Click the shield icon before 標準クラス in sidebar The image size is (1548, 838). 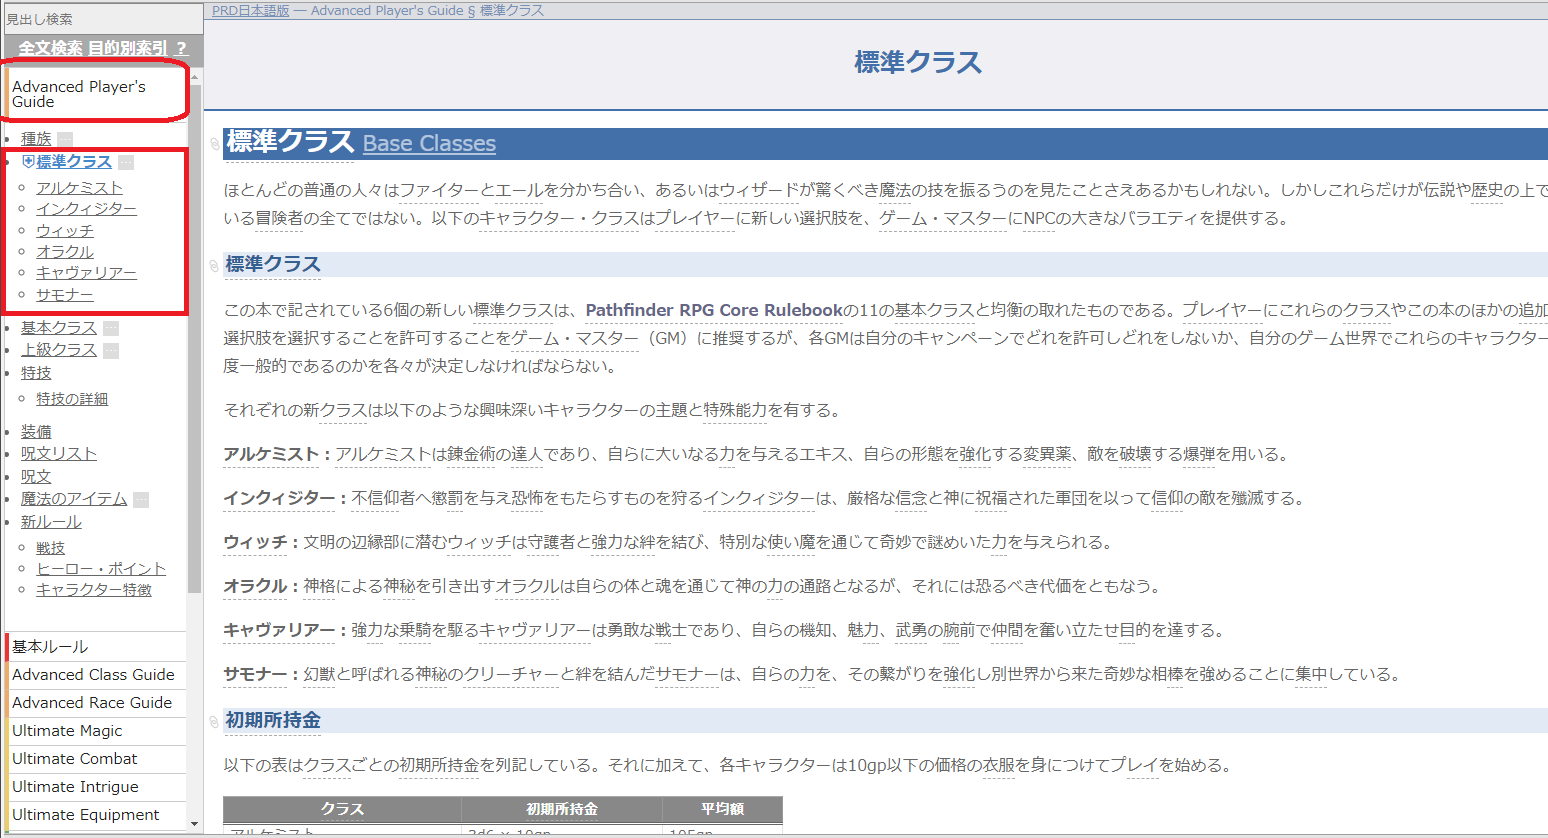pyautogui.click(x=28, y=162)
